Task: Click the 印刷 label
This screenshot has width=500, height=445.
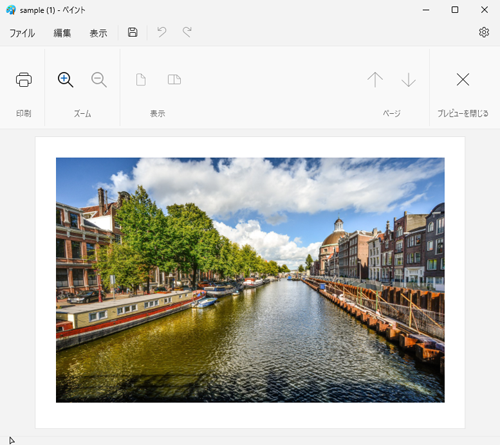Action: (x=24, y=113)
